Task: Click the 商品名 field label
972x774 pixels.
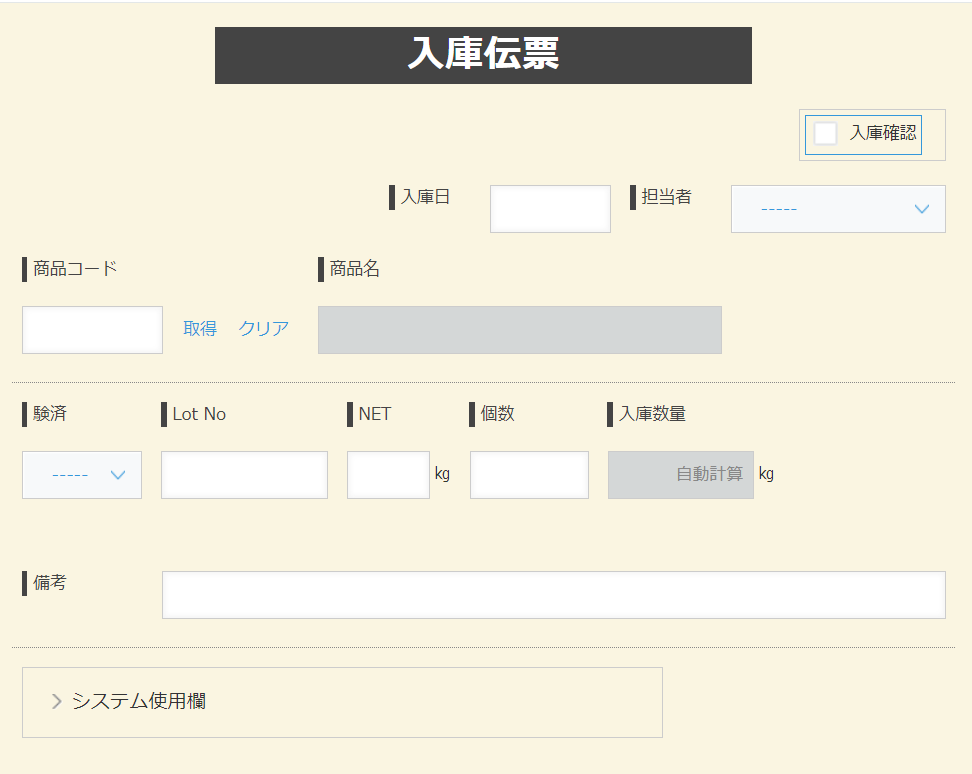Action: pos(354,269)
